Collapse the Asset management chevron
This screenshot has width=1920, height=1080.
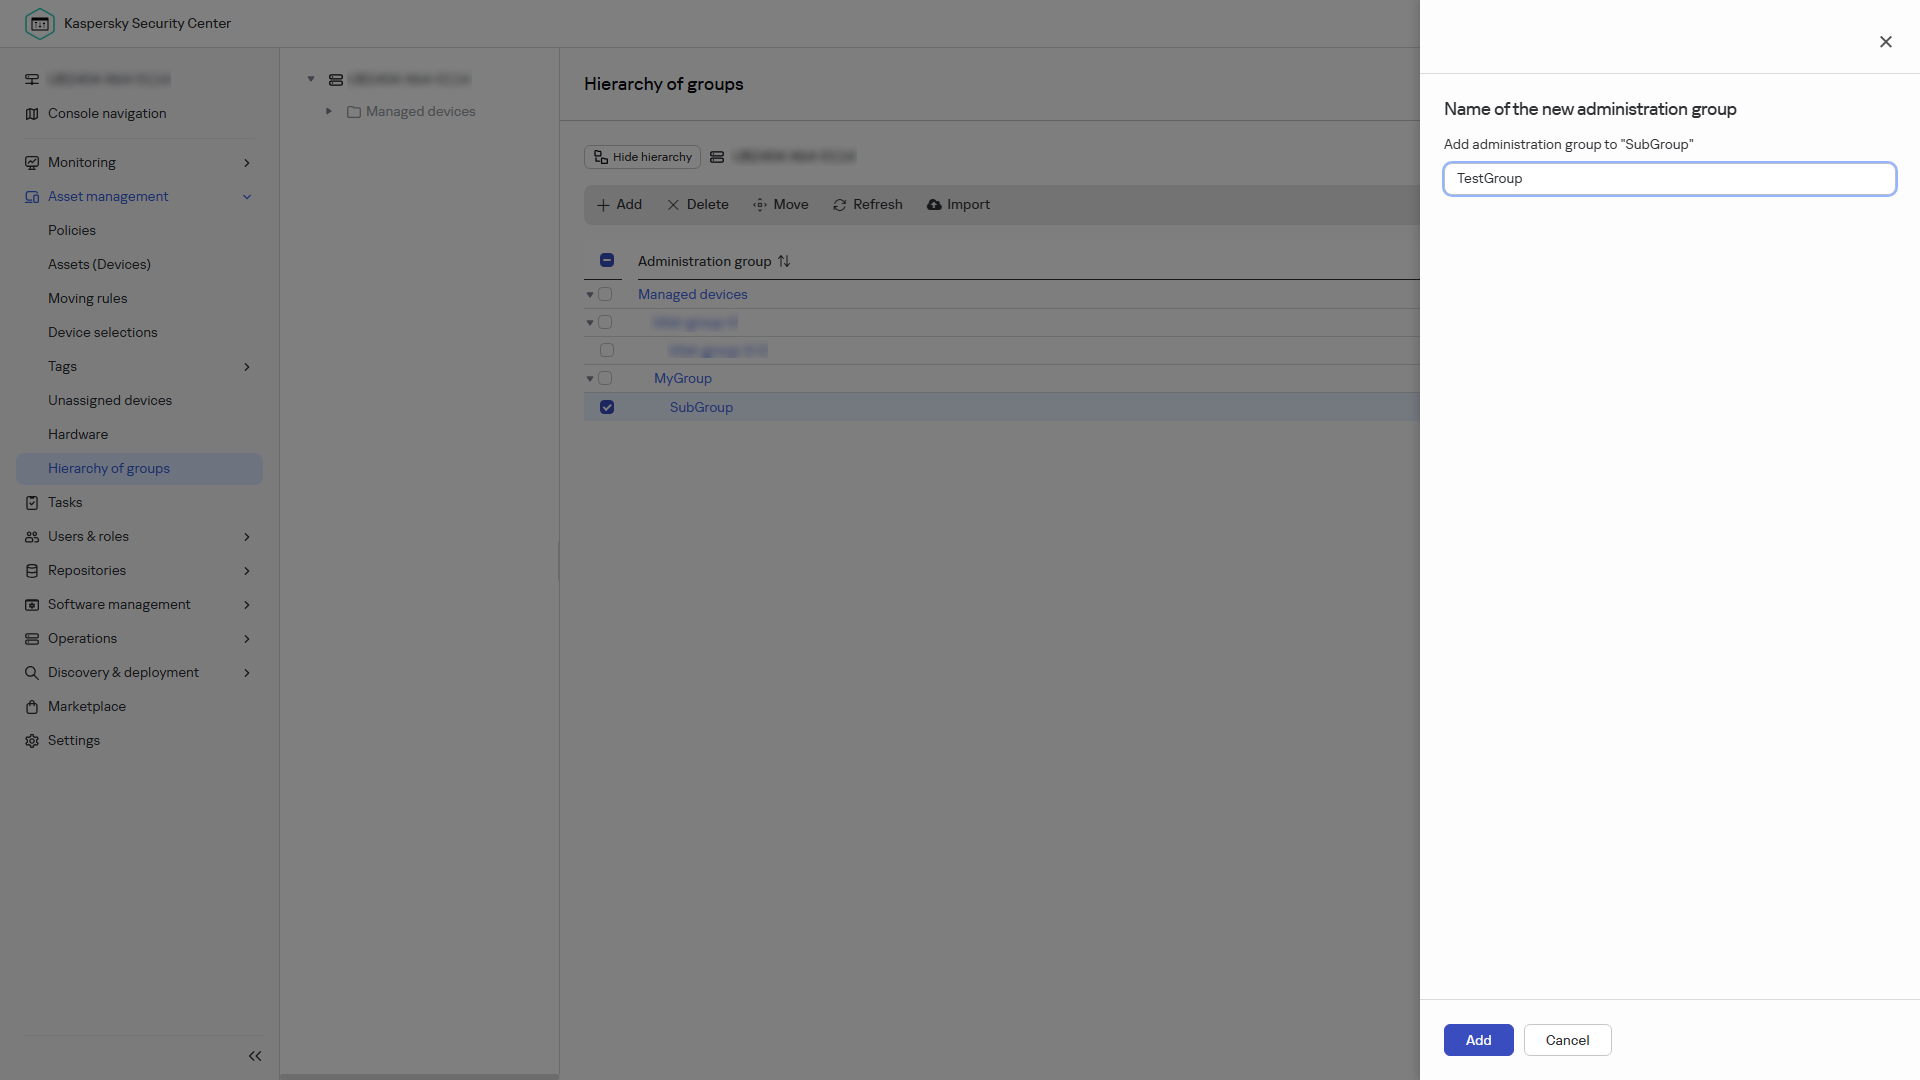247,197
